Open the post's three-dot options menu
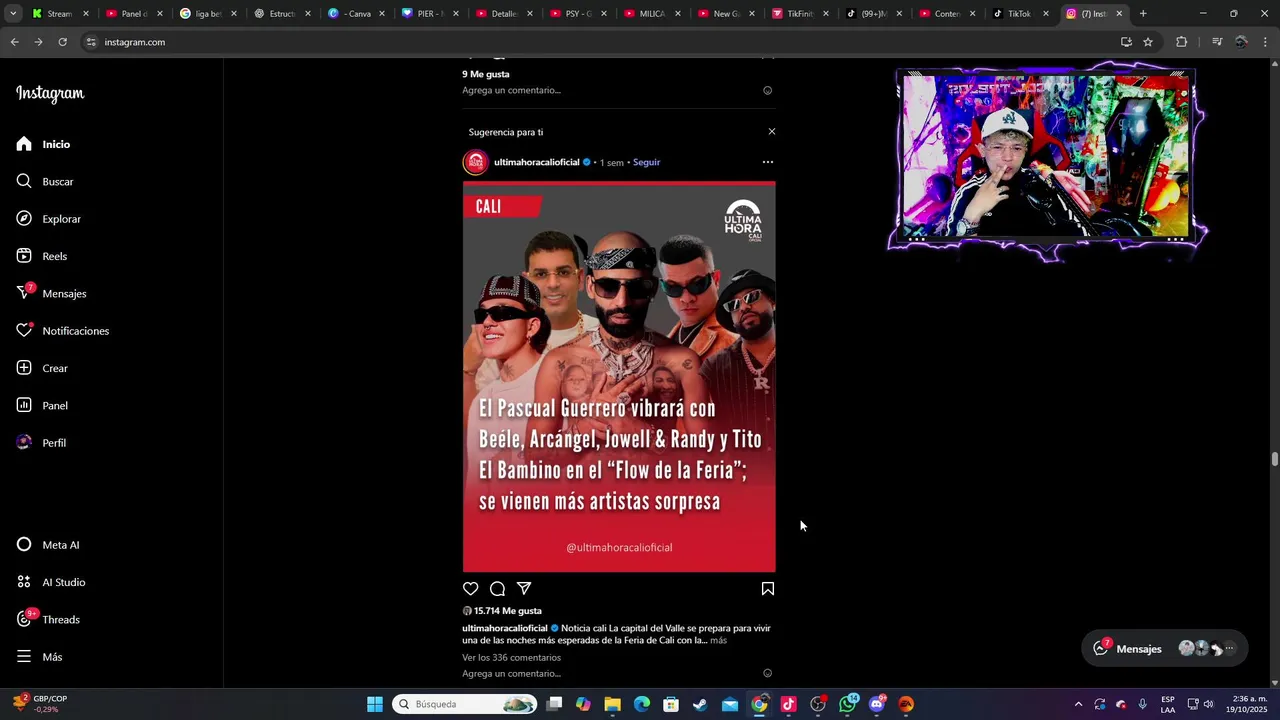 click(768, 162)
